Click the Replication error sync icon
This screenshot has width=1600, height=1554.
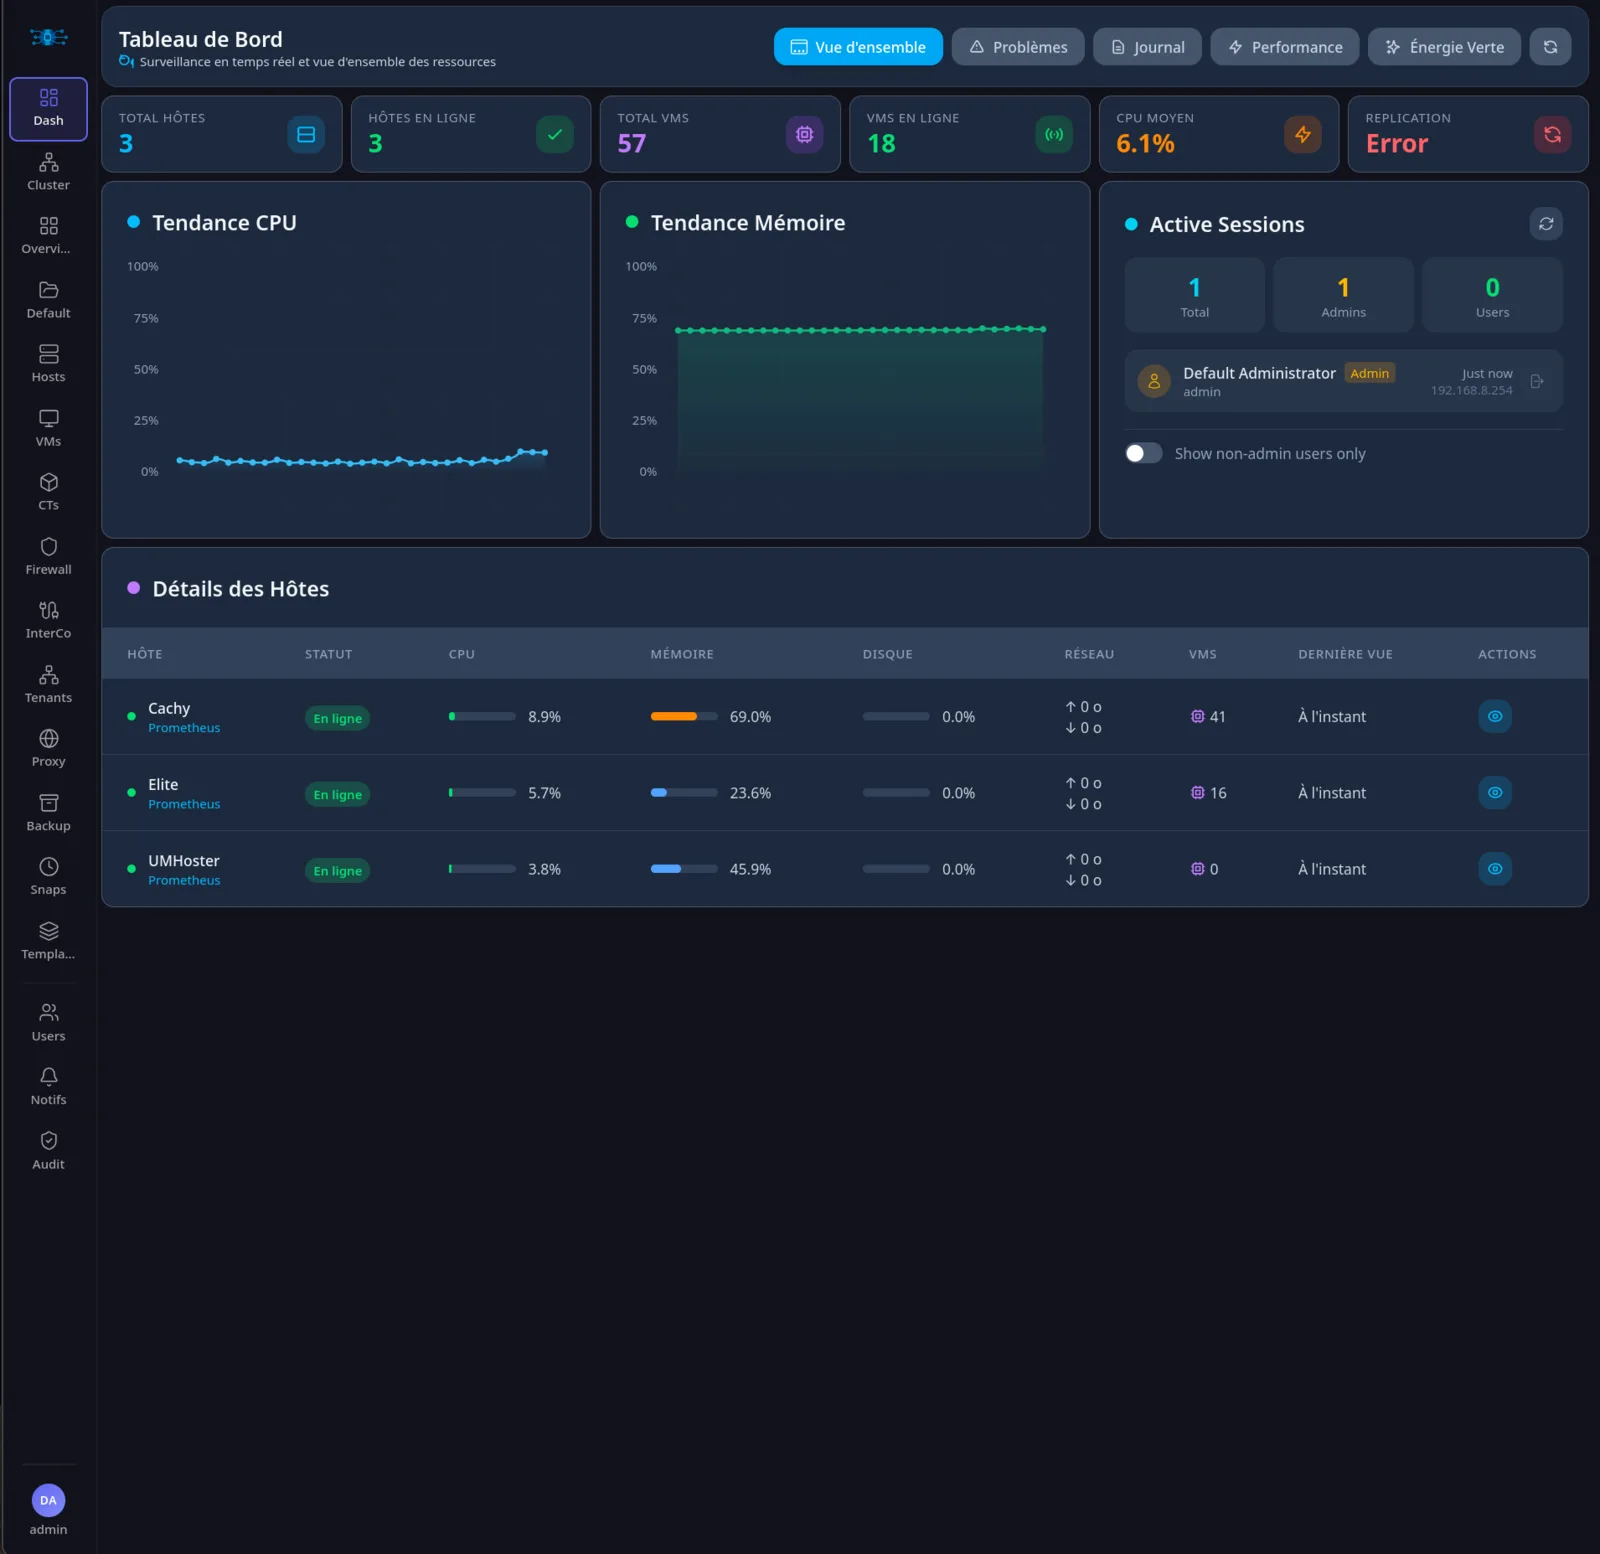1552,134
